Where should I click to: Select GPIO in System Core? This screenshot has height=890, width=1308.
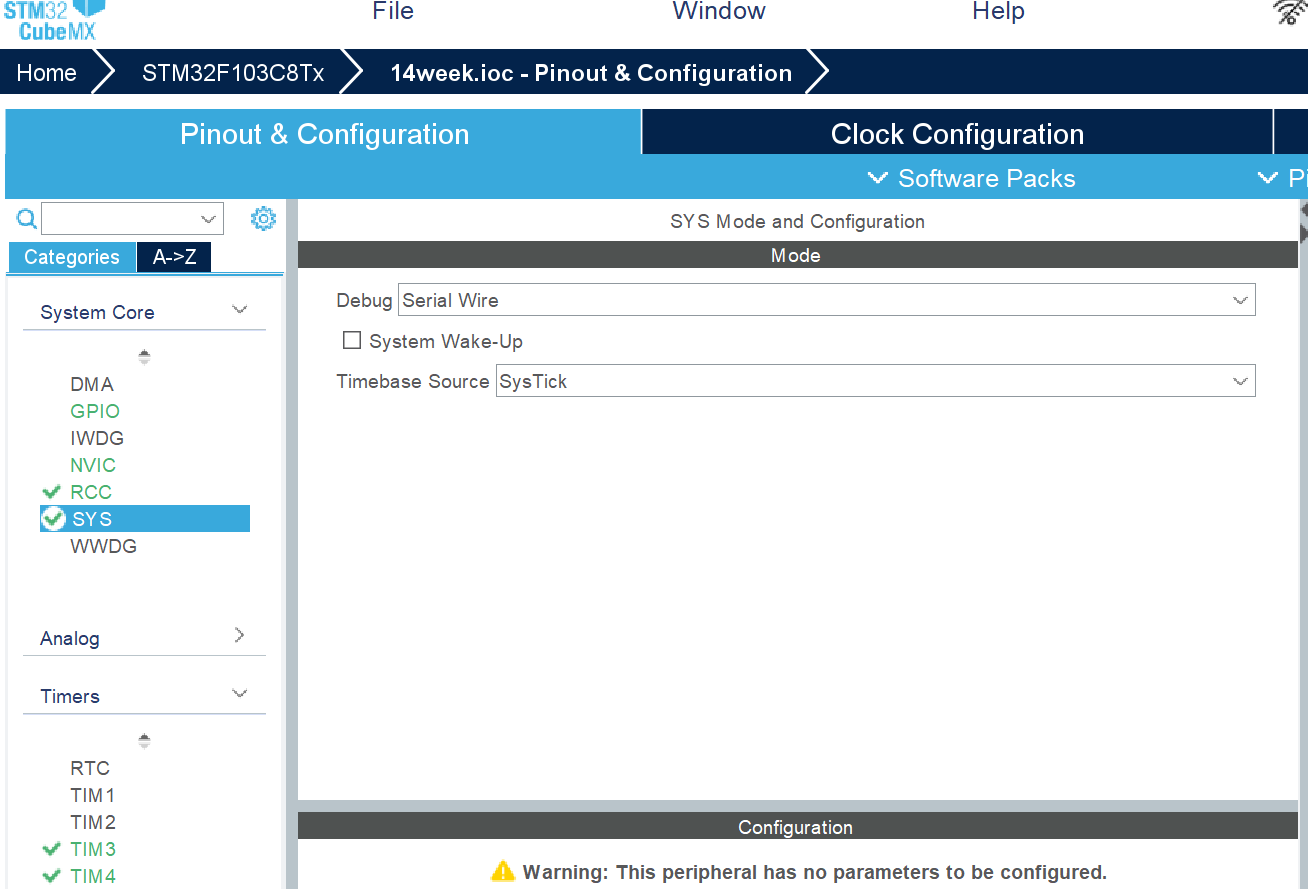(x=95, y=411)
